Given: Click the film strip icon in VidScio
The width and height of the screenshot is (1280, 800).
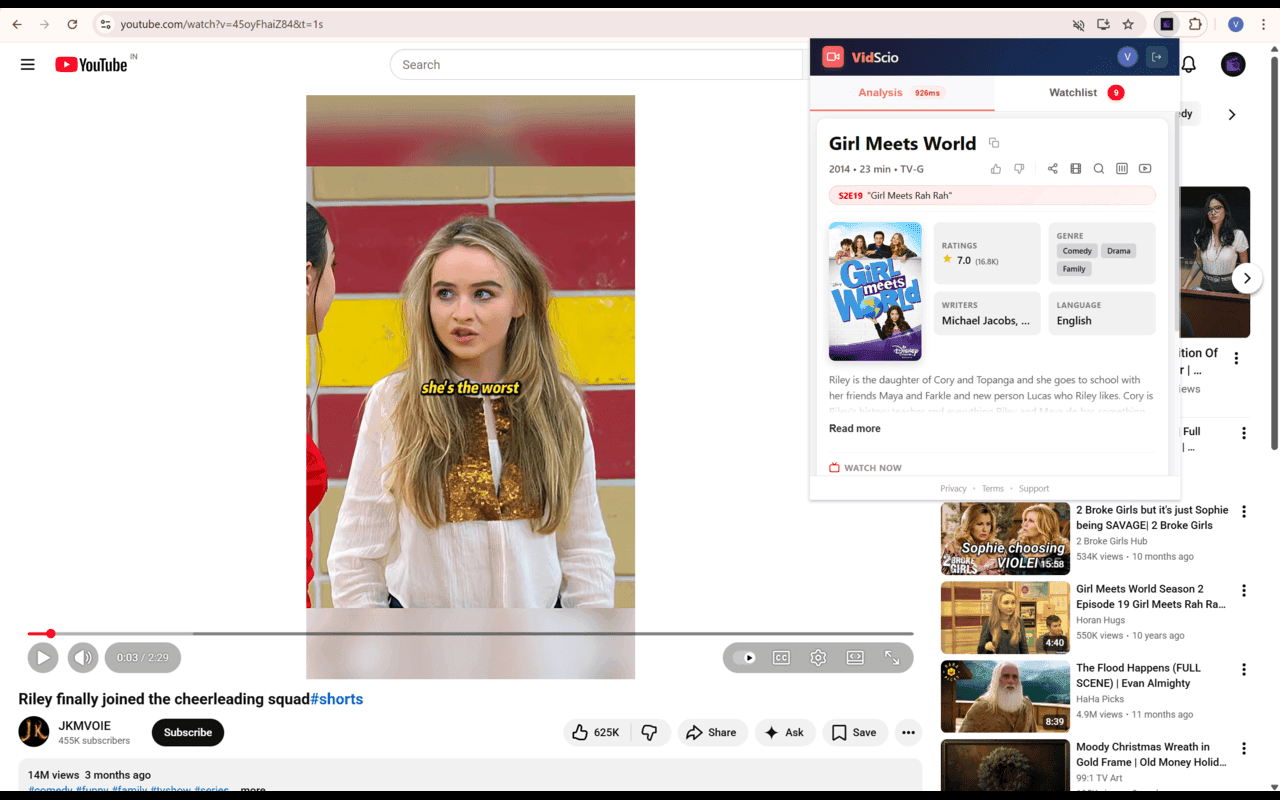Looking at the screenshot, I should [1075, 169].
